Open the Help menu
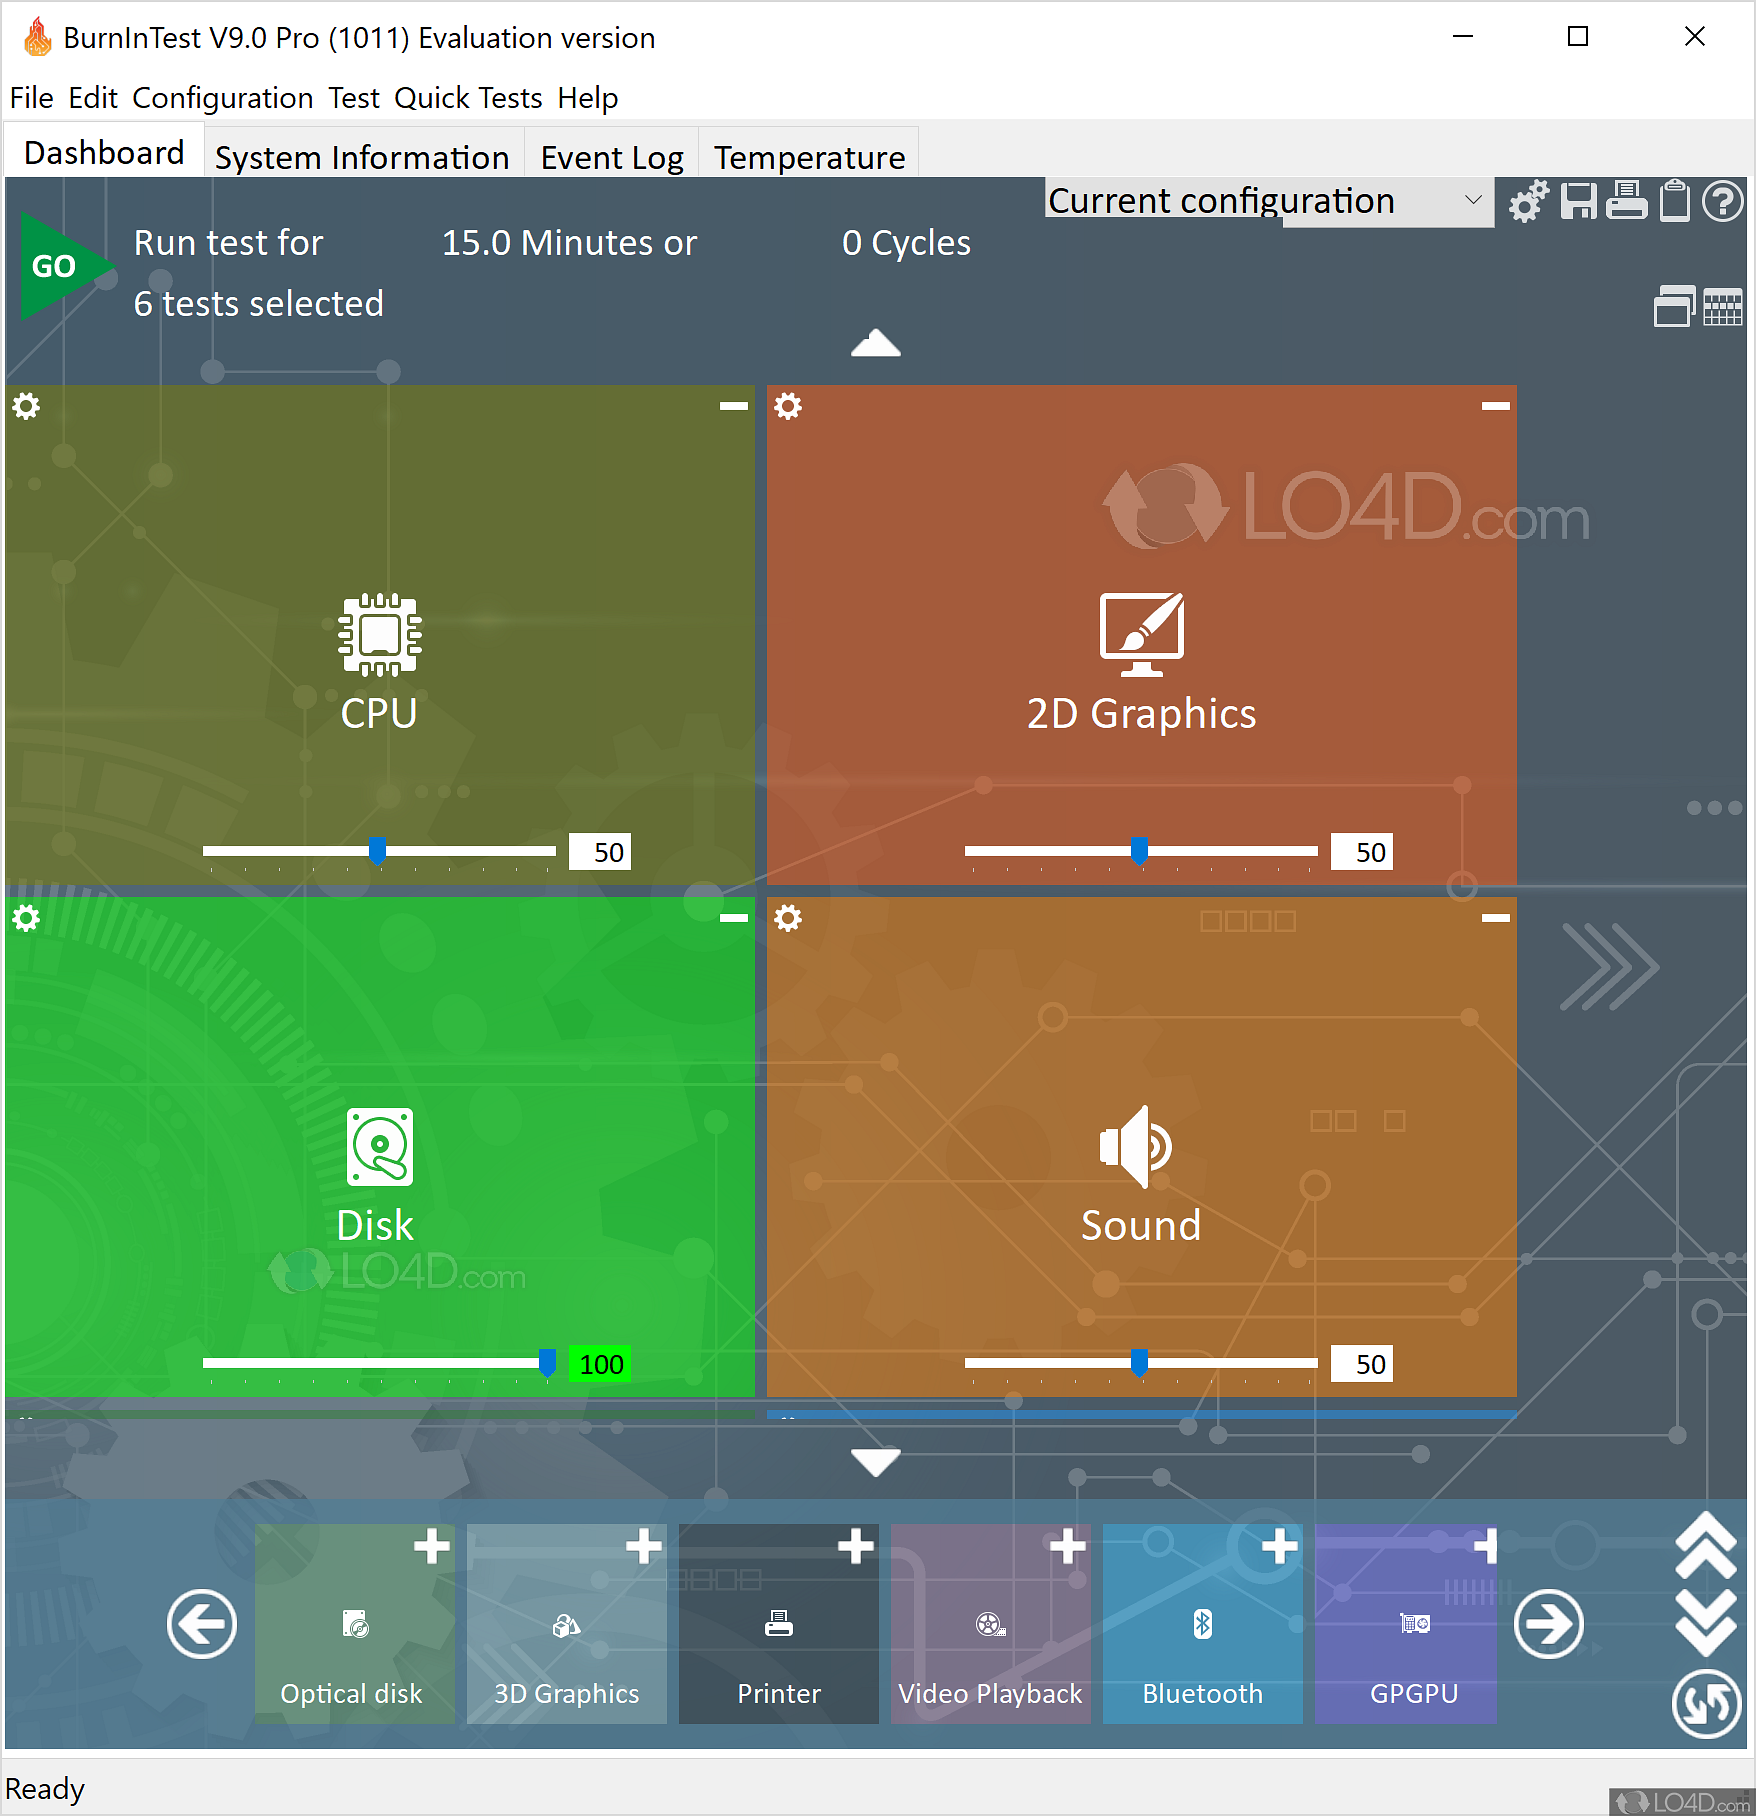1756x1816 pixels. [588, 98]
